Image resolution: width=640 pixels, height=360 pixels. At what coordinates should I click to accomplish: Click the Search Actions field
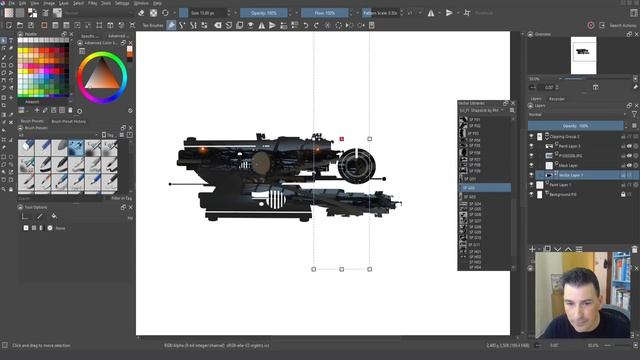coord(623,25)
